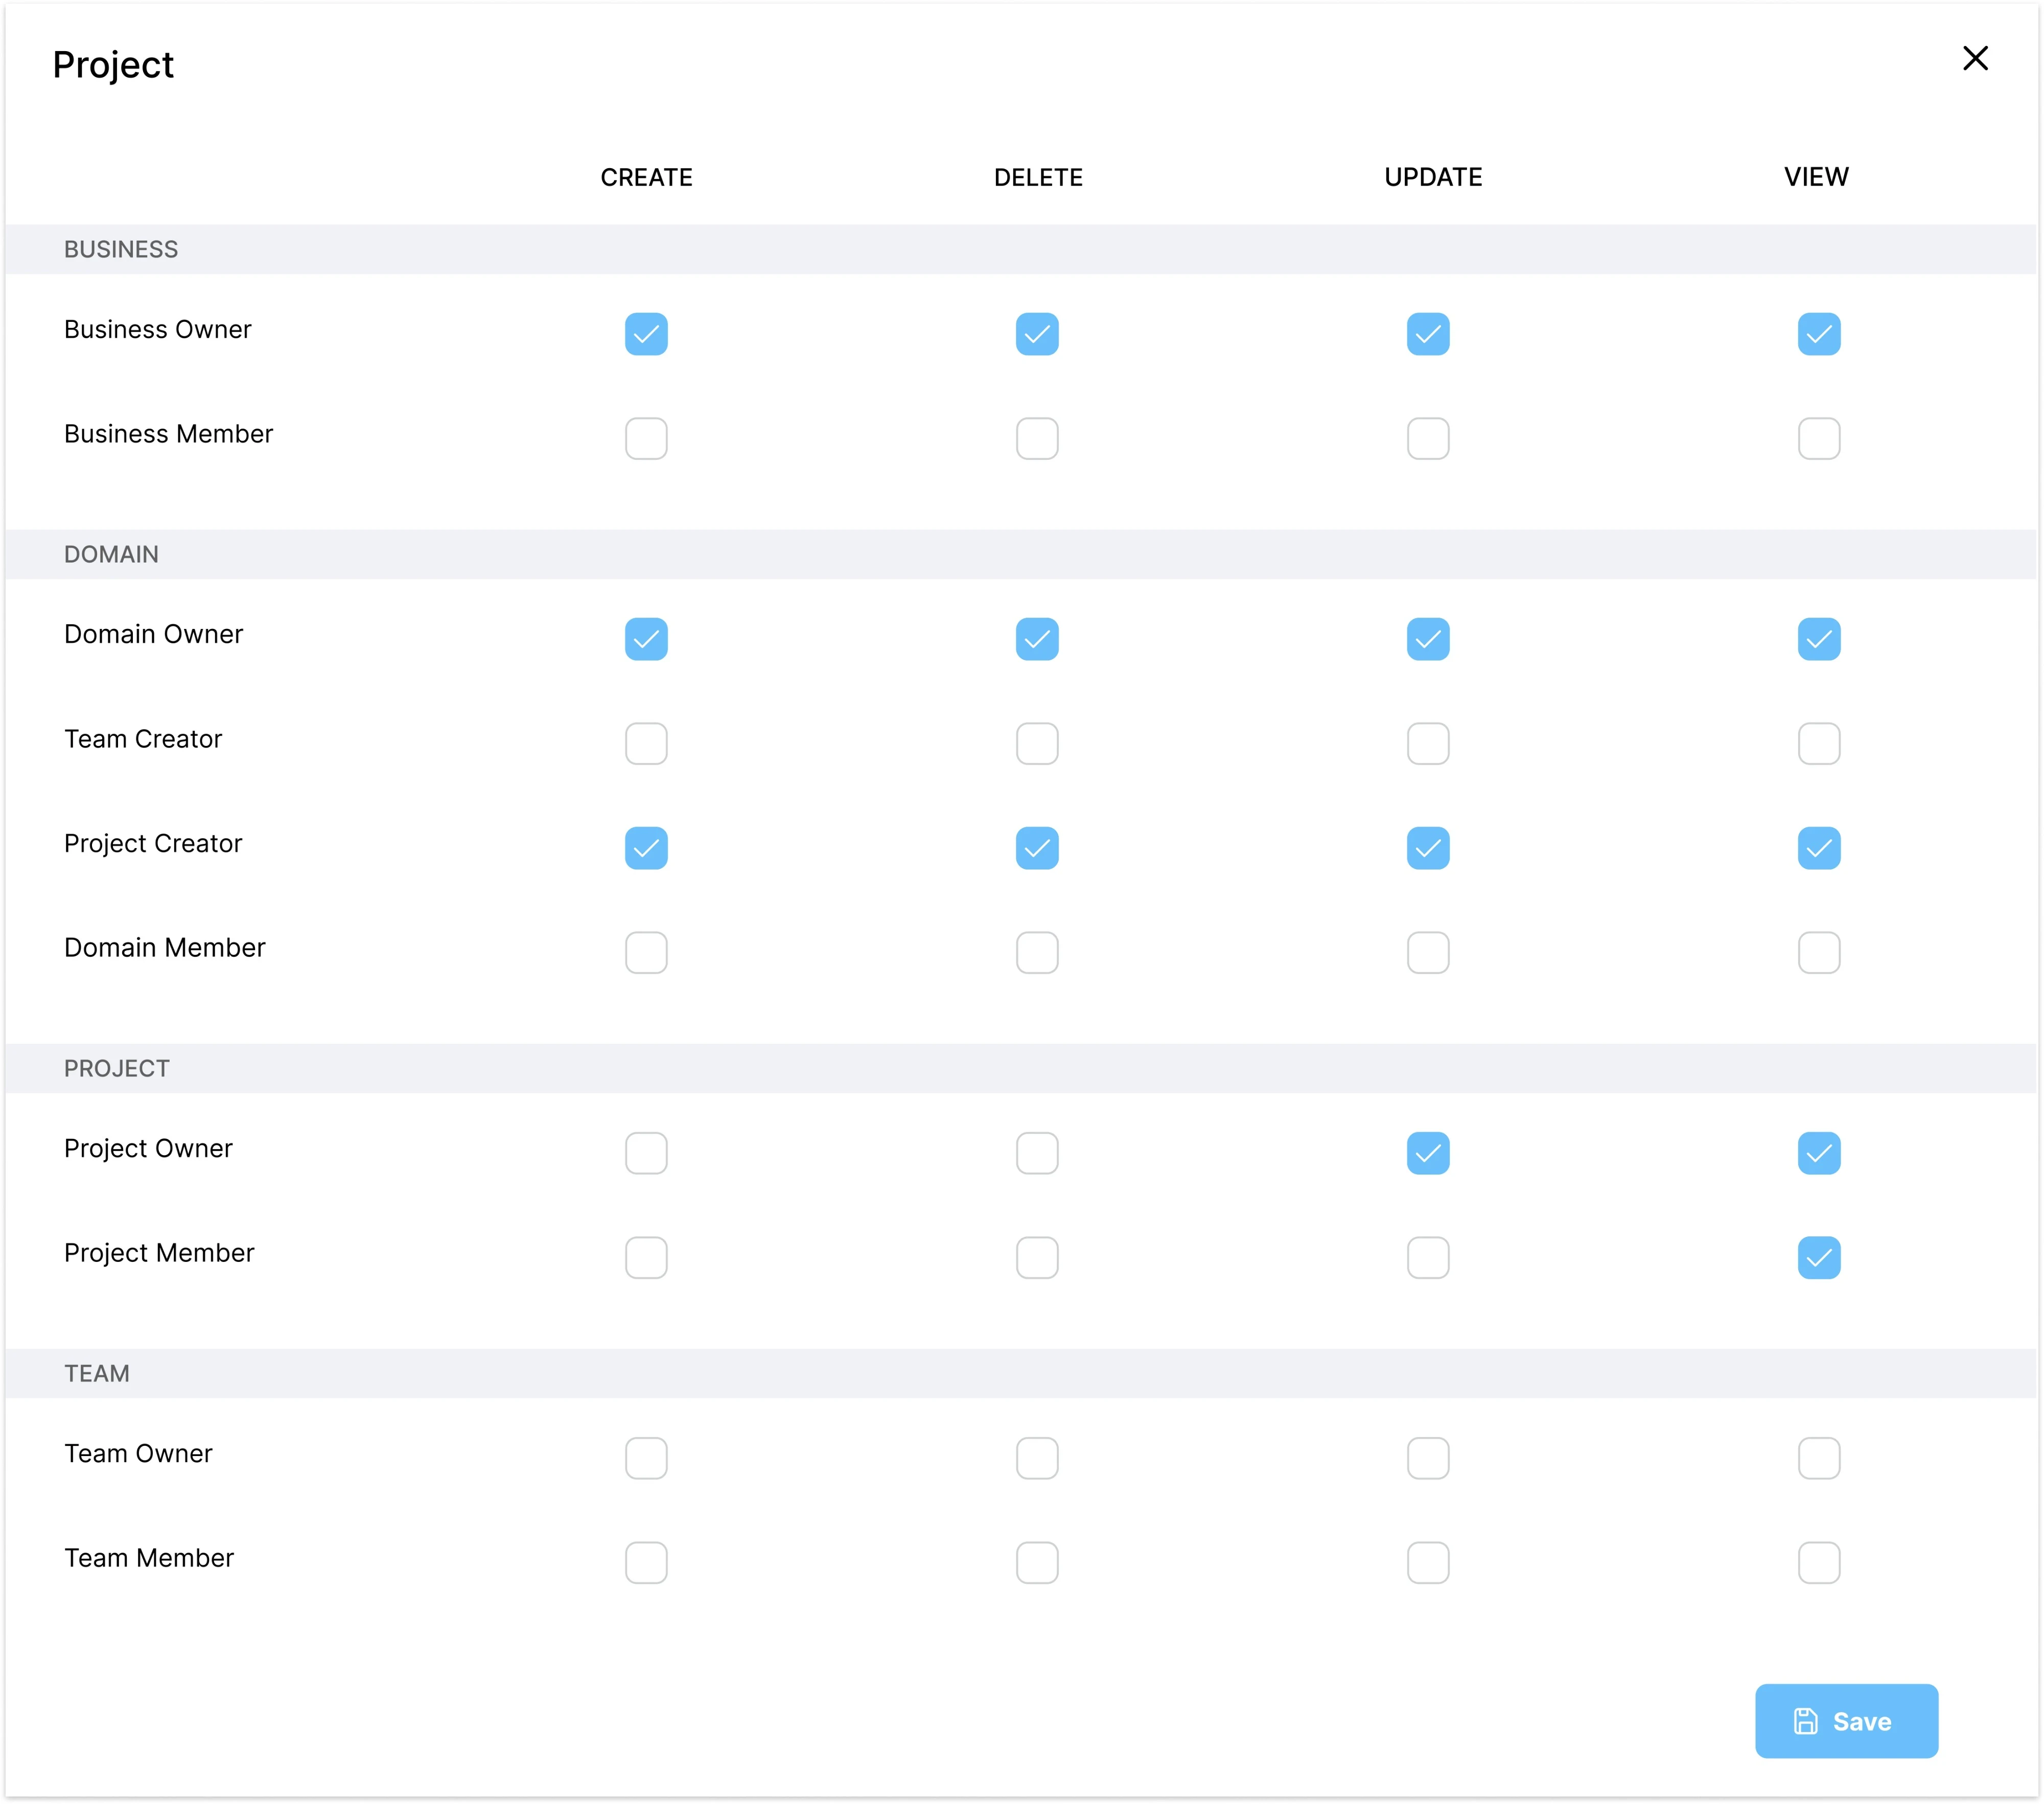Enable CREATE for Team Member
The image size is (2044, 1804).
click(646, 1562)
